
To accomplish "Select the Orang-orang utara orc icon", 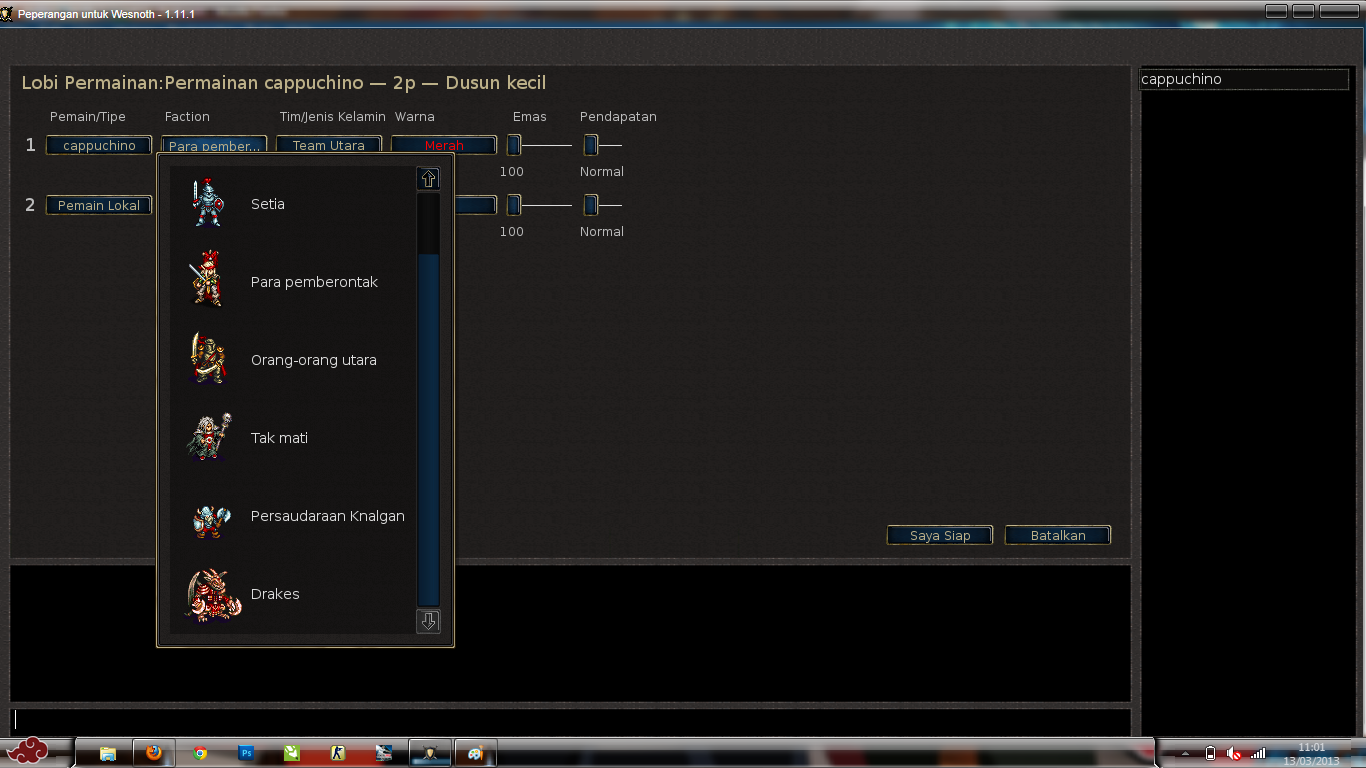I will coord(208,358).
